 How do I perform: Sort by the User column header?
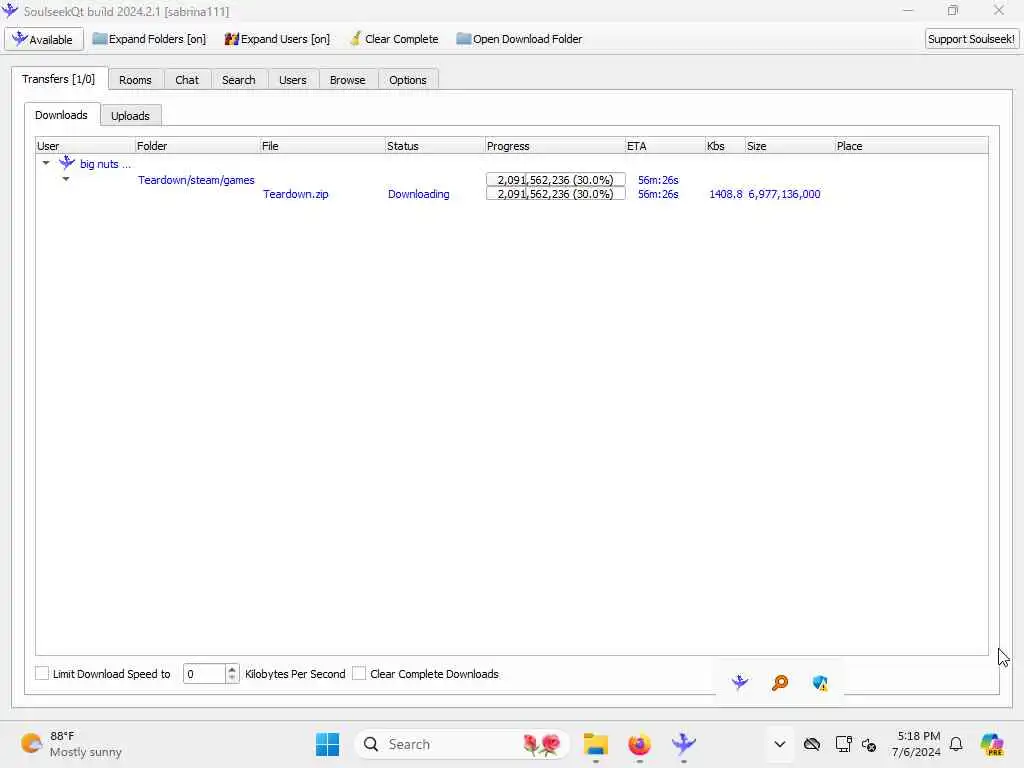[x=85, y=146]
